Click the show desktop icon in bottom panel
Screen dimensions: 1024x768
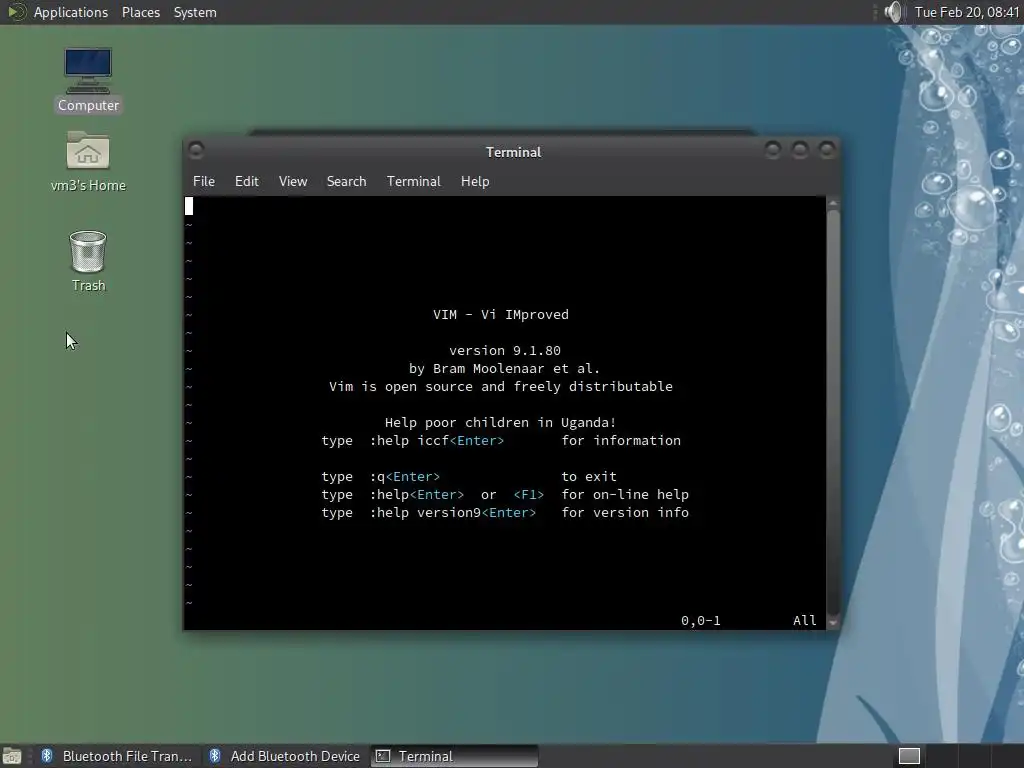(x=12, y=756)
